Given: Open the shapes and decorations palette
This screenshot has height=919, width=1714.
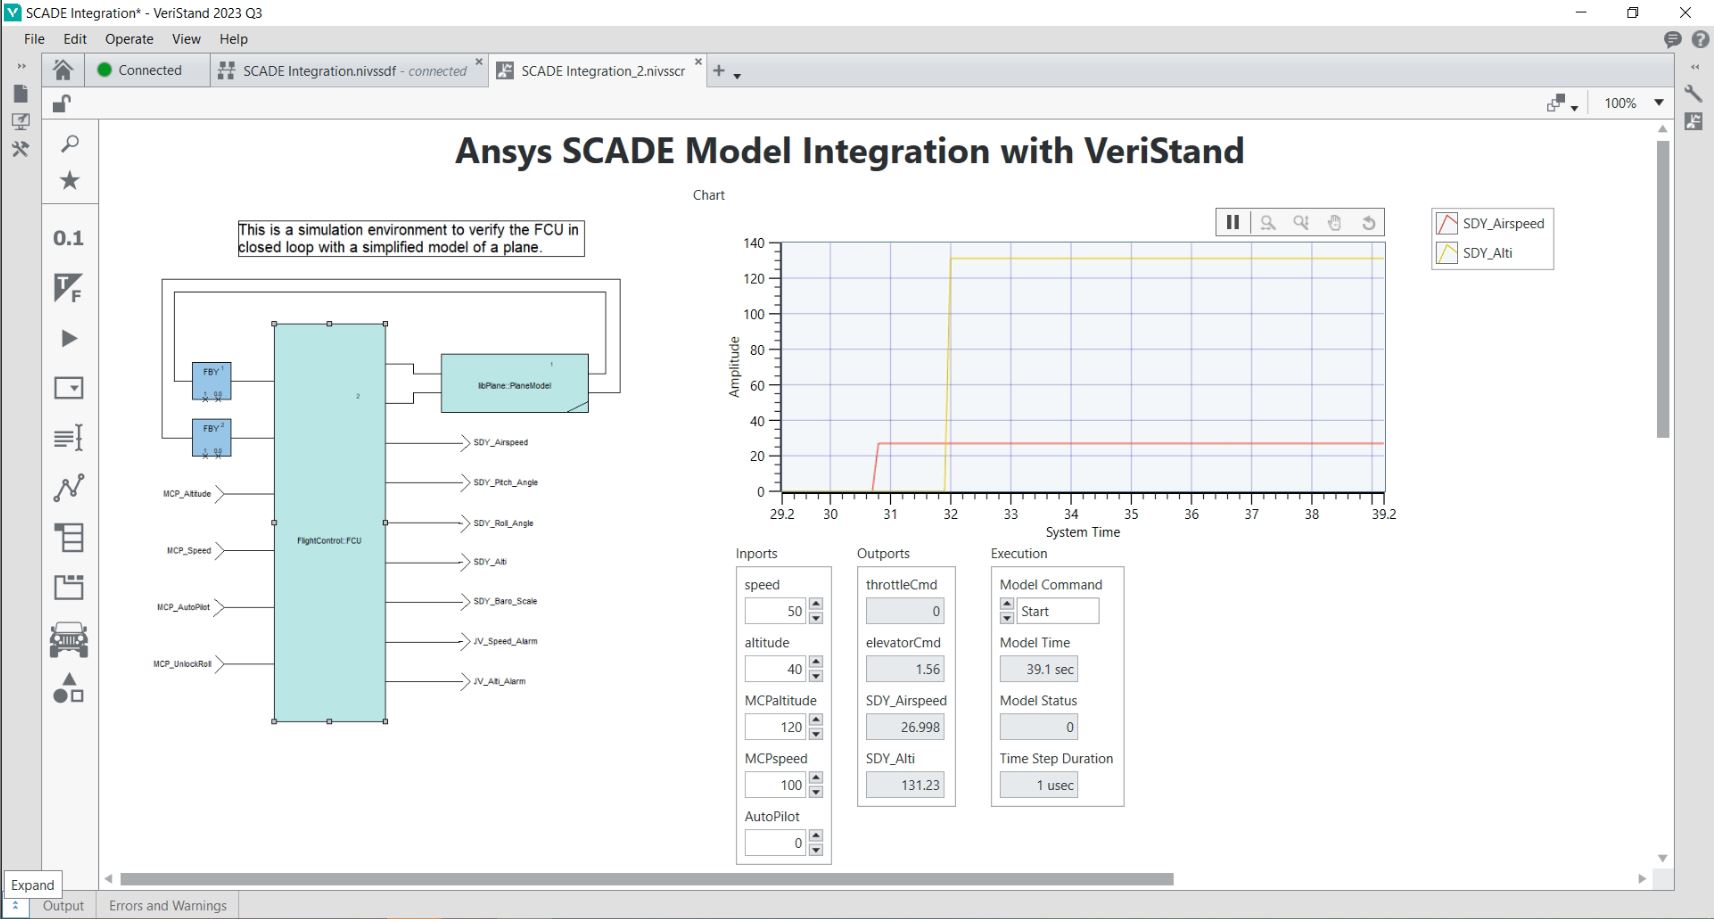Looking at the screenshot, I should click(x=68, y=689).
